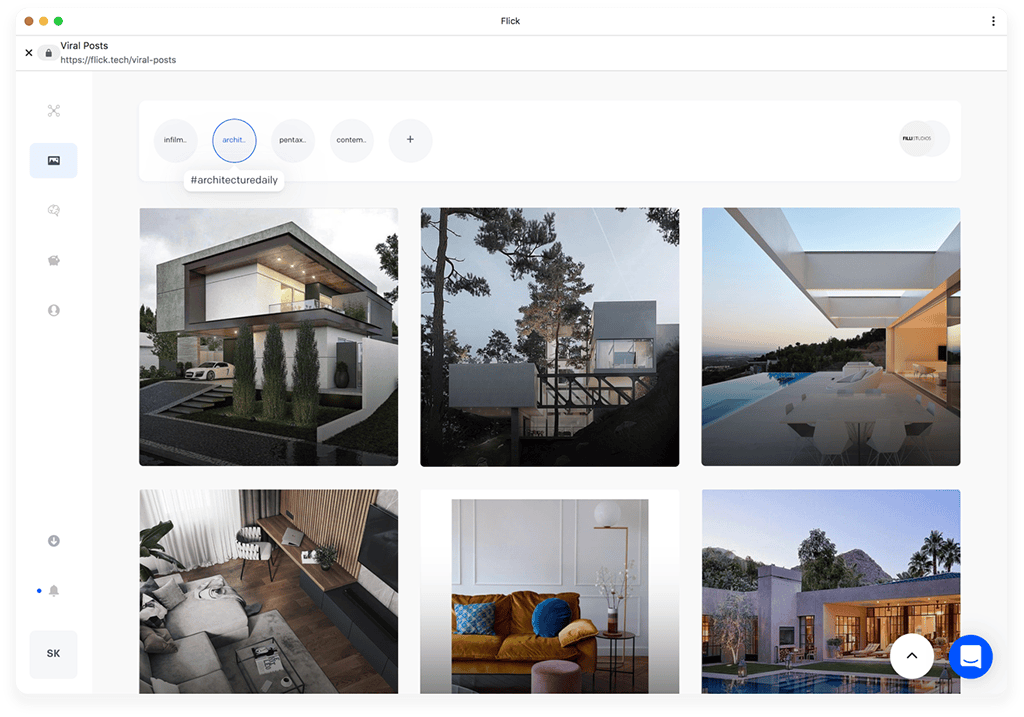
Task: Click the piggy bank sidebar icon
Action: 54,261
